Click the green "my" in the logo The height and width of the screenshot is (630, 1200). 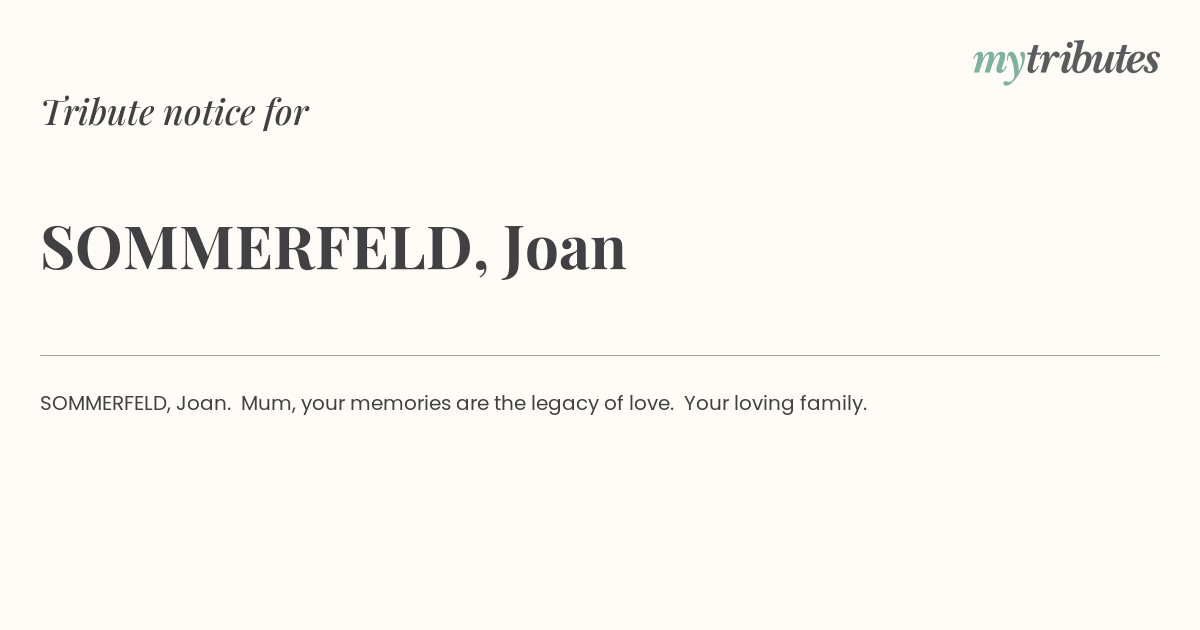999,64
